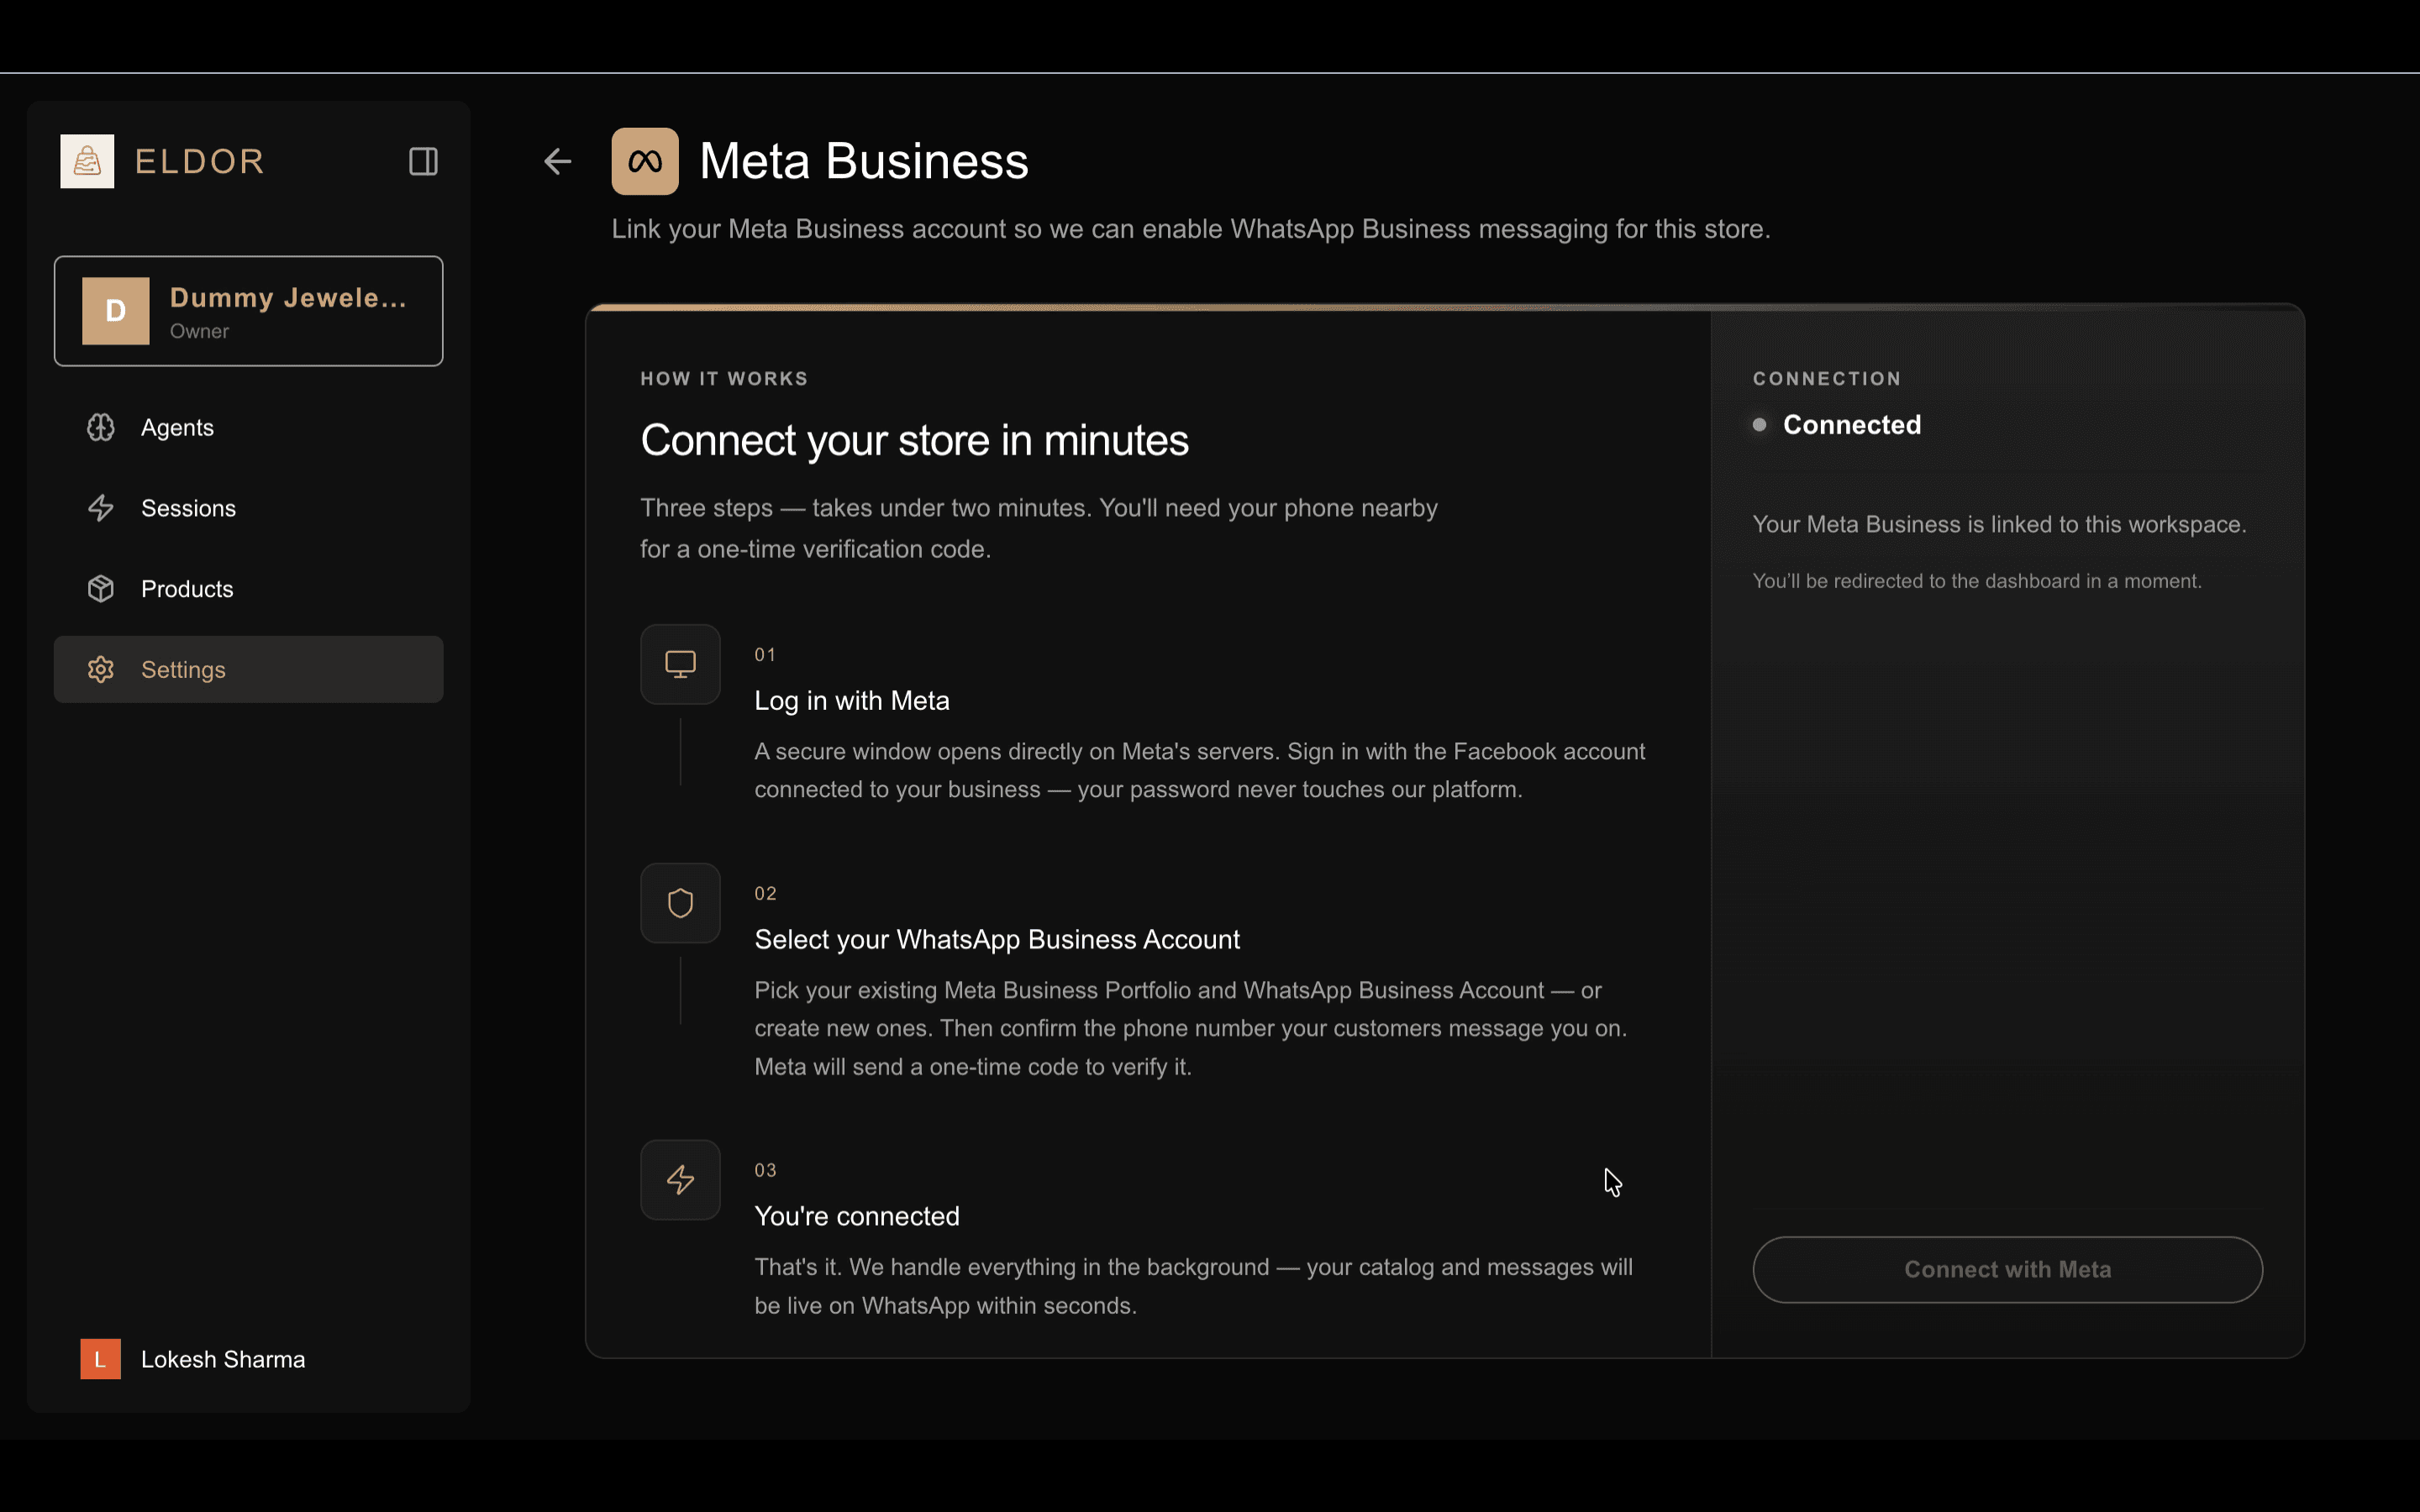Viewport: 2420px width, 1512px height.
Task: Collapse the sidebar with the panel toggle icon
Action: (x=423, y=161)
